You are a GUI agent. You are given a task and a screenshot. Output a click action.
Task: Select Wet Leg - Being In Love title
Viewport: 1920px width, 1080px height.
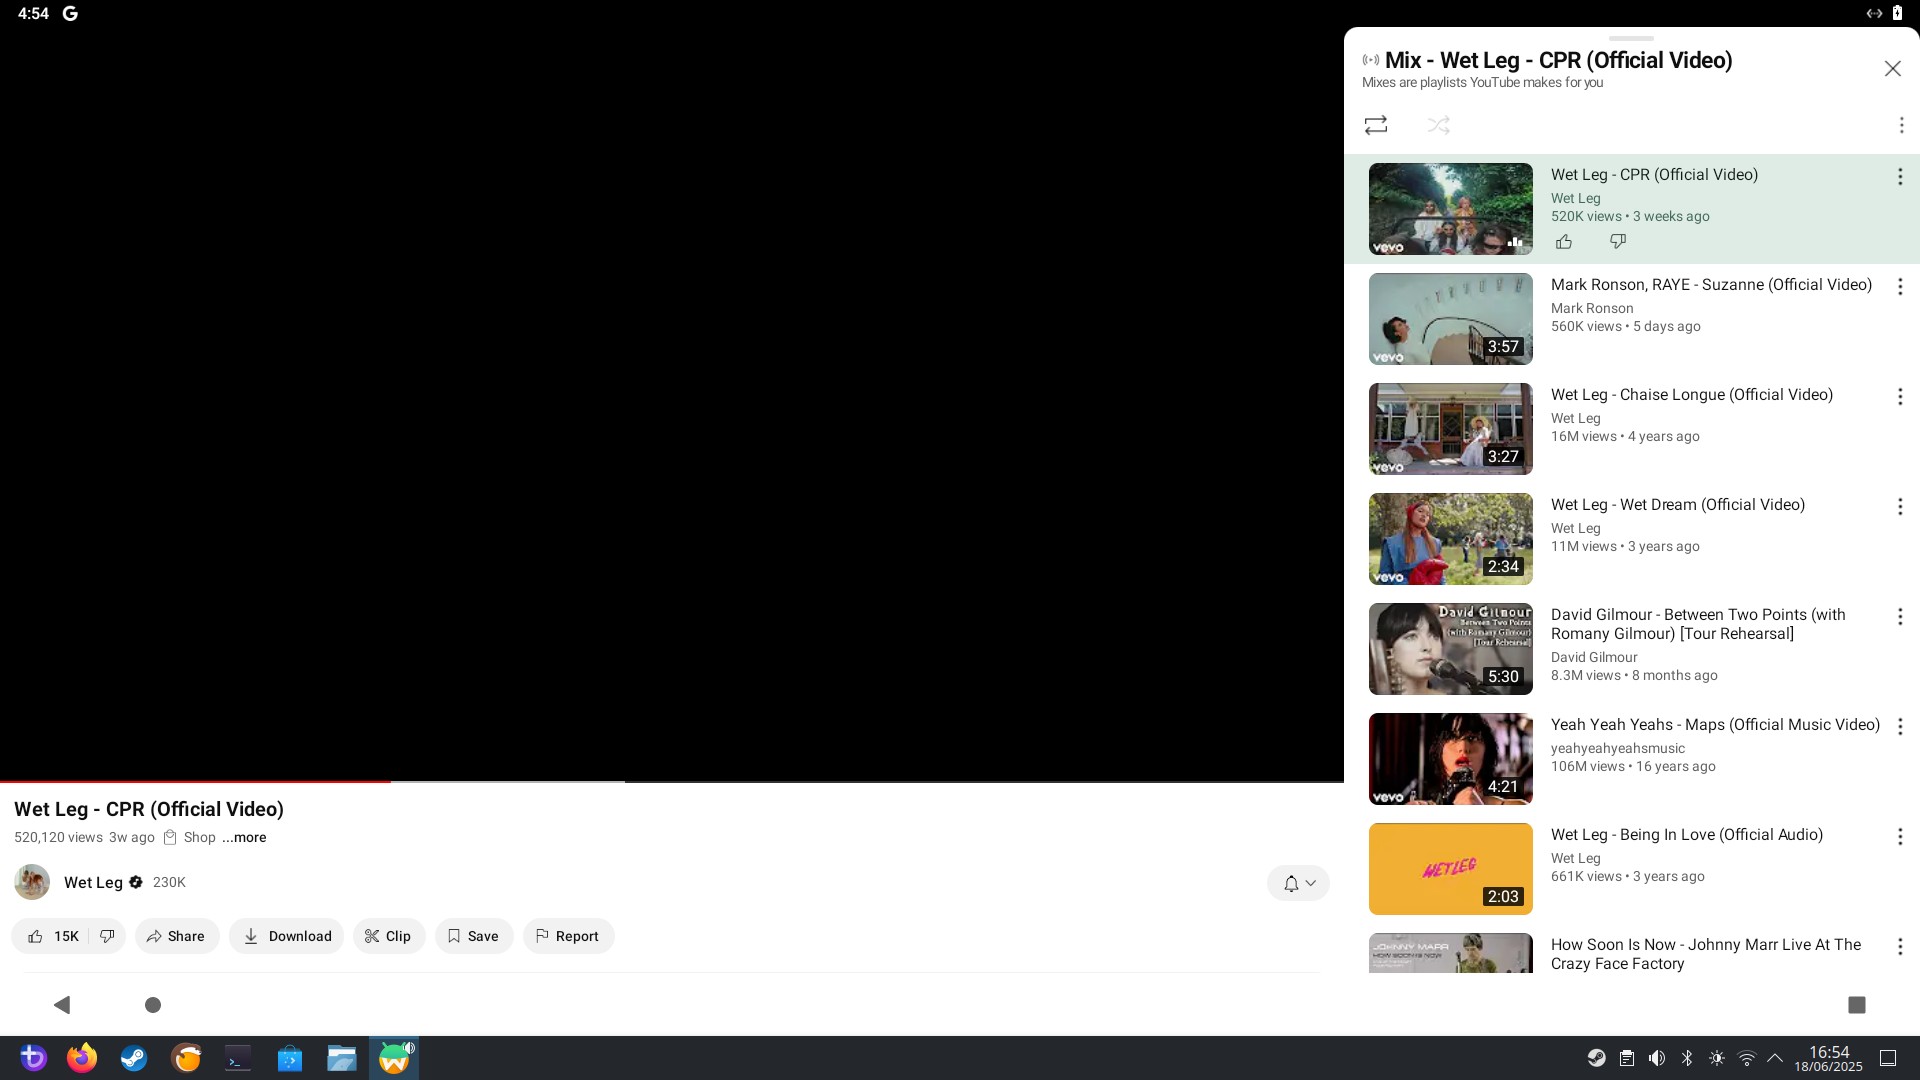pos(1687,835)
